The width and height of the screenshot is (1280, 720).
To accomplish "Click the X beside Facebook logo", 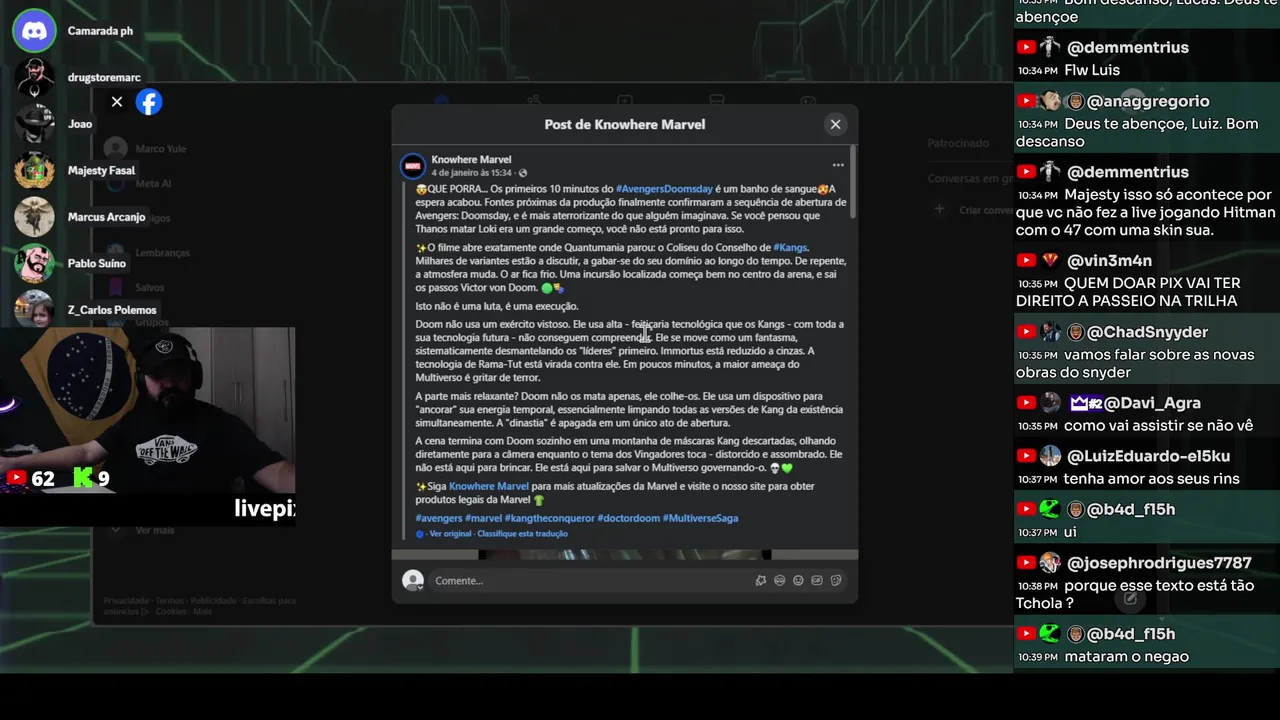I will click(x=117, y=102).
